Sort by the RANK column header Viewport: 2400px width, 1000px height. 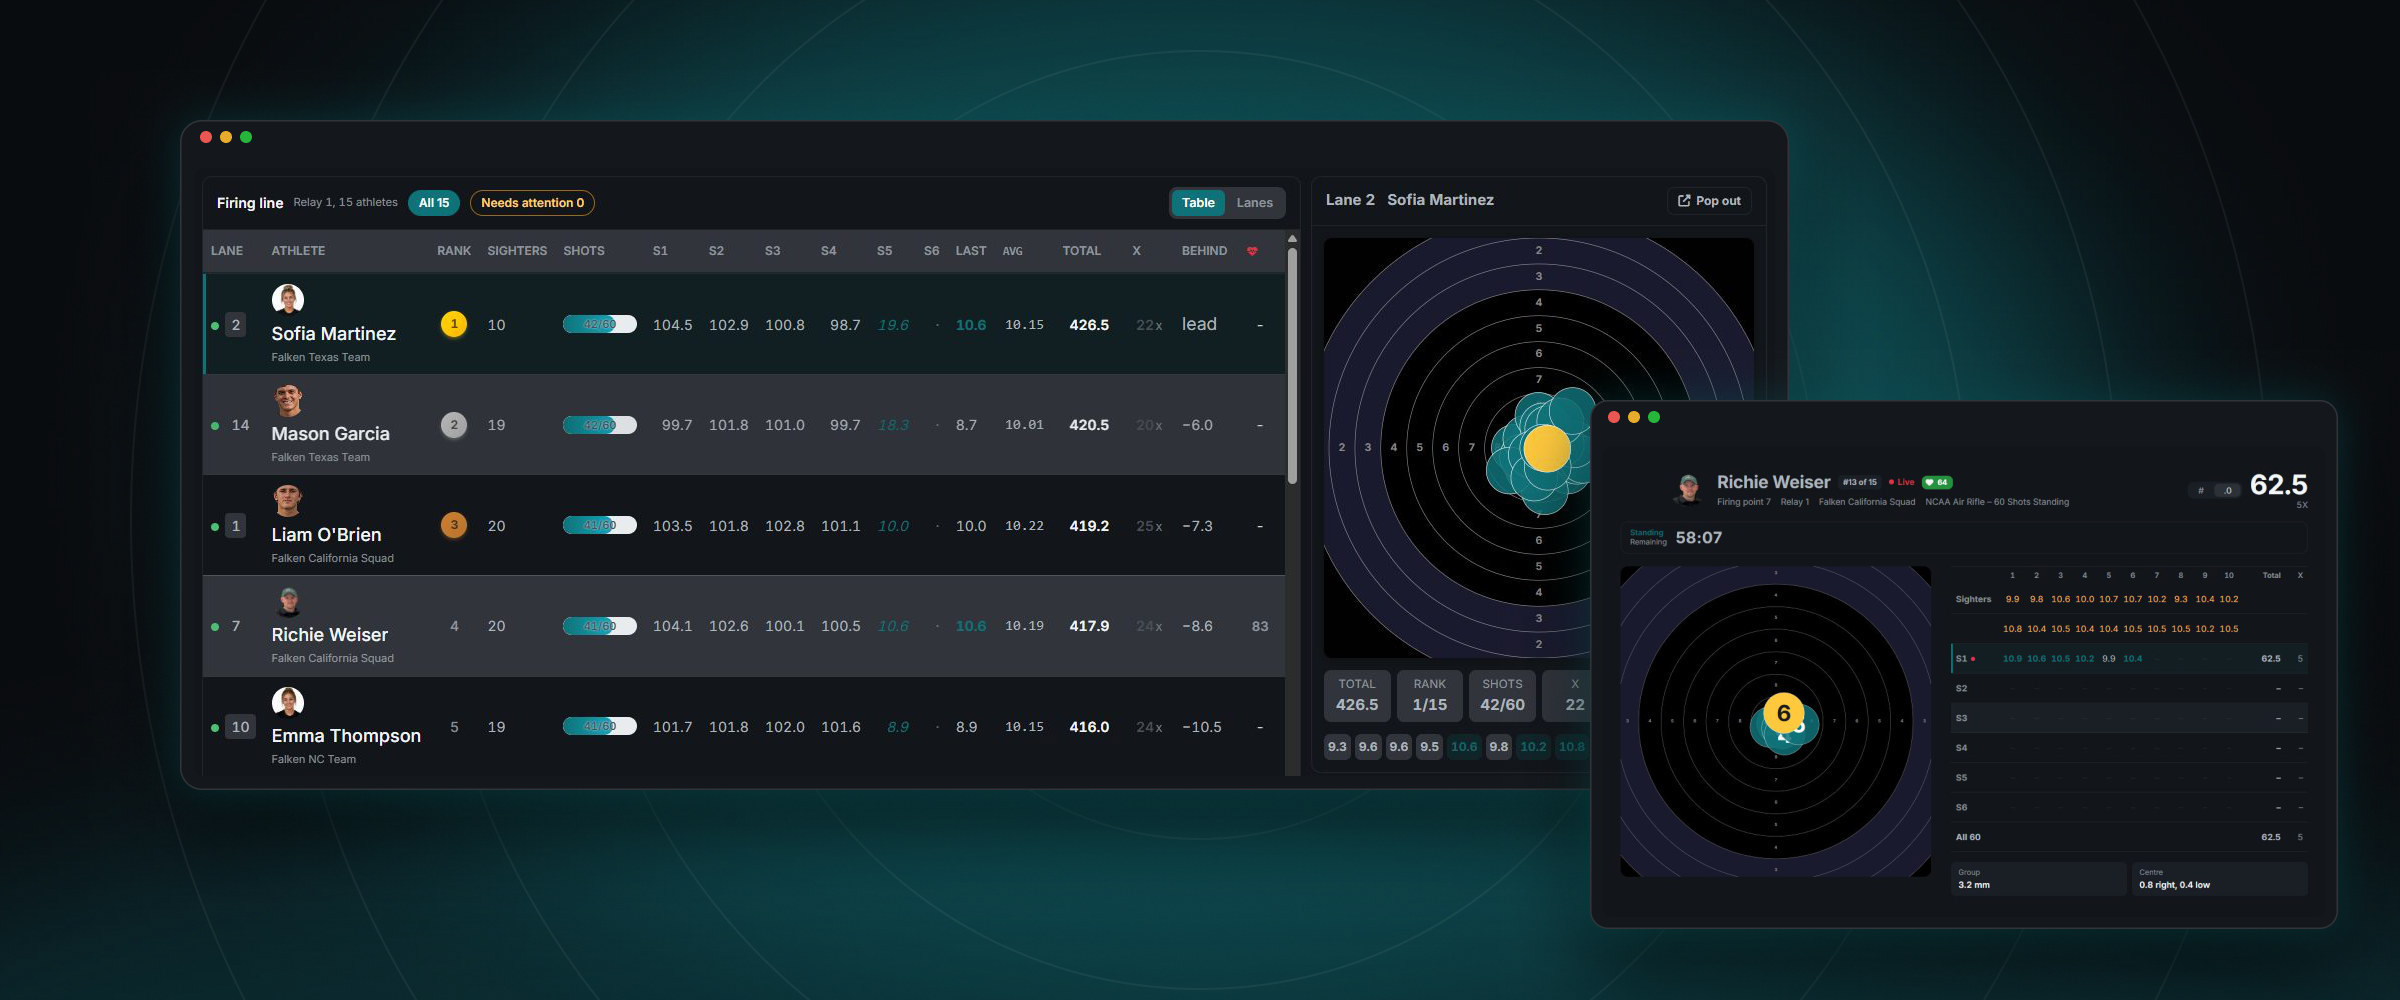point(454,251)
